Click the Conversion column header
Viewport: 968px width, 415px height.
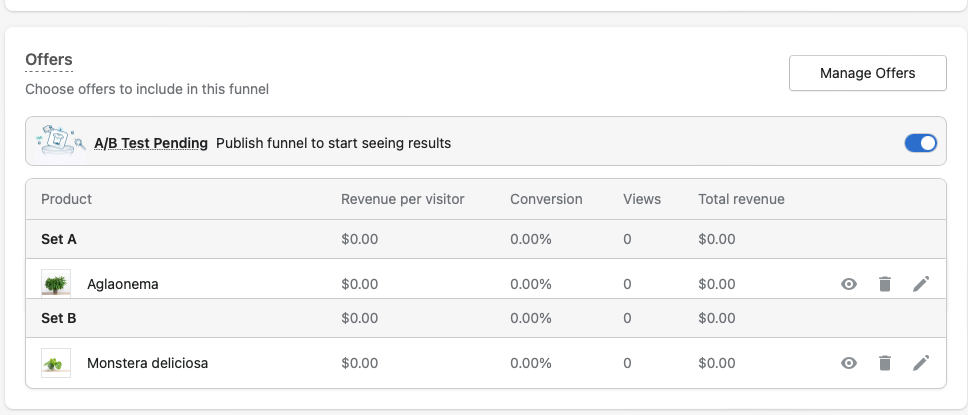[546, 199]
